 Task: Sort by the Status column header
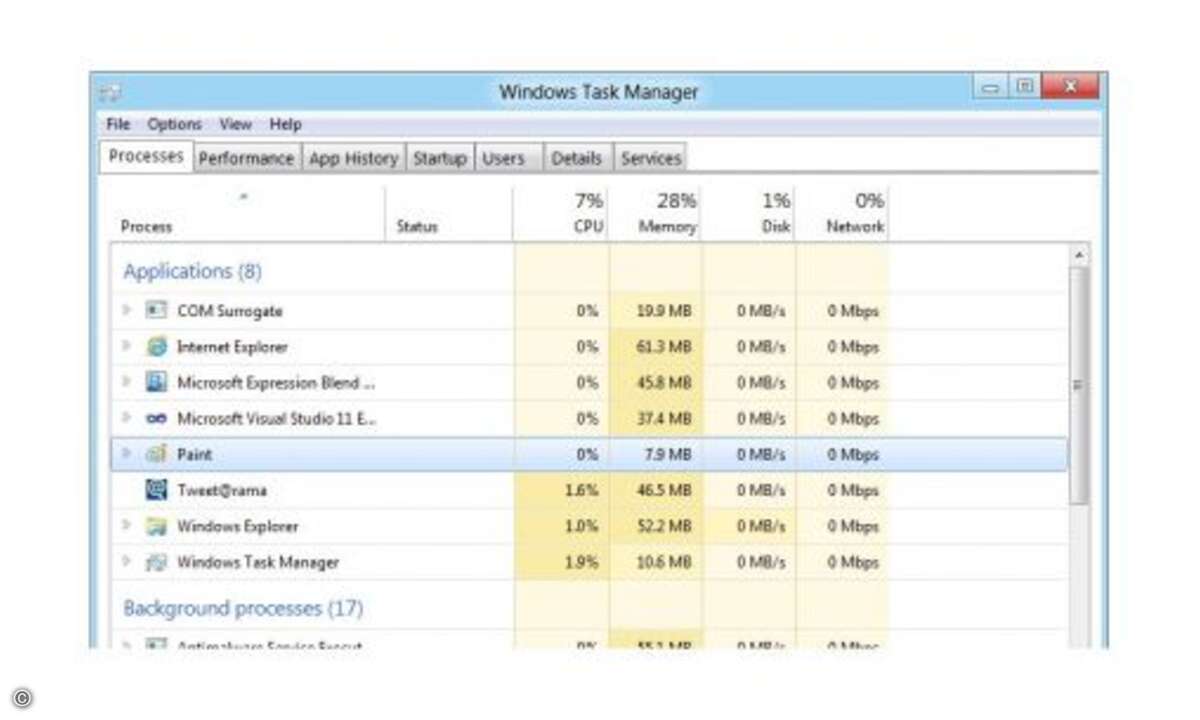[417, 227]
